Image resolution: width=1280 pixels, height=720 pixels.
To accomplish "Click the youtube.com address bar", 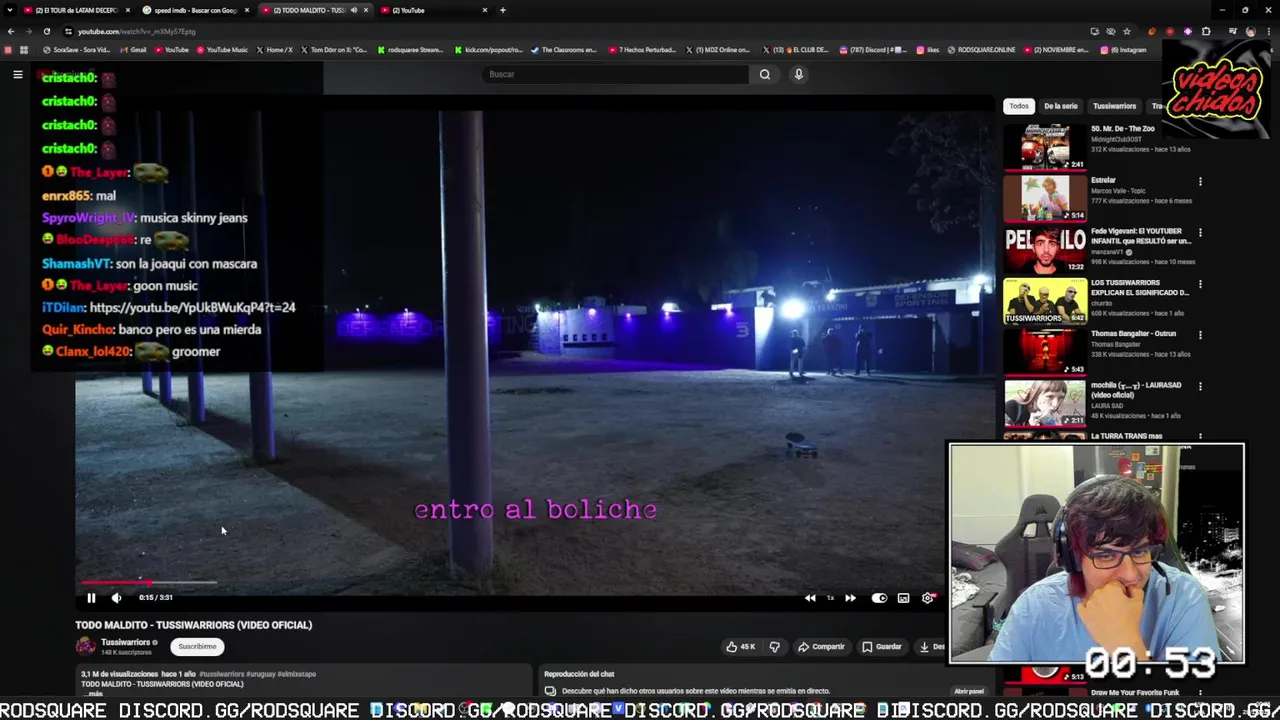I will (x=580, y=31).
